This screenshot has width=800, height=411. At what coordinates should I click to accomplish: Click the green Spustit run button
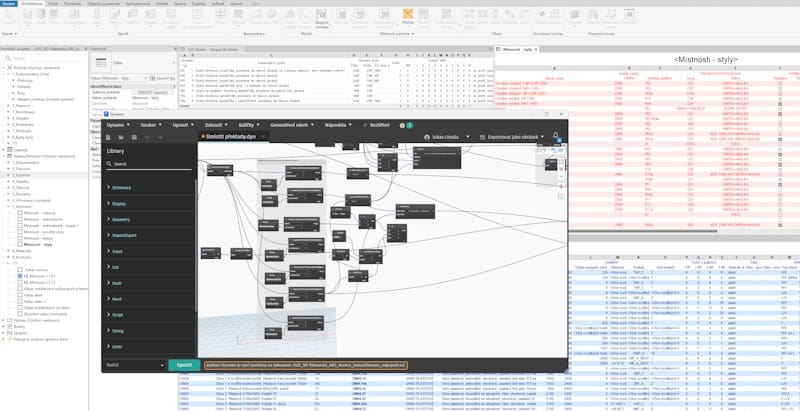pos(184,365)
